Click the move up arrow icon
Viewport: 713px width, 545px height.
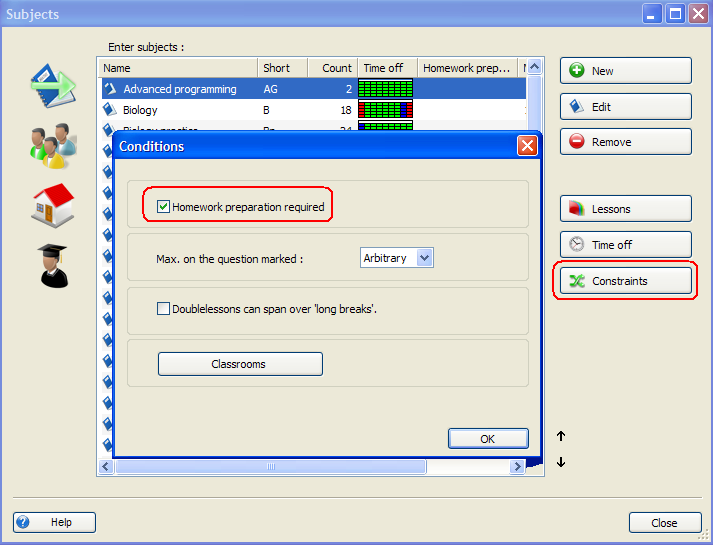tap(561, 436)
